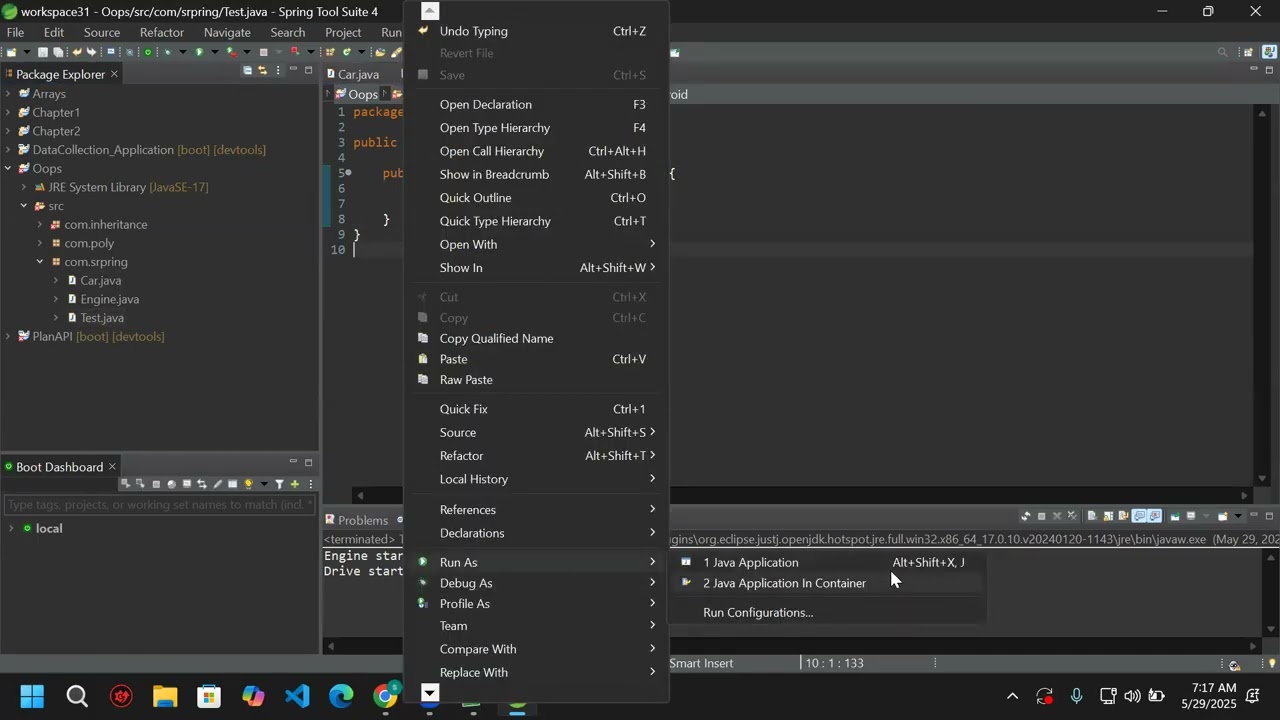Click the Boot Dashboard tag filter field
Screen dimensions: 1280x720
click(160, 505)
